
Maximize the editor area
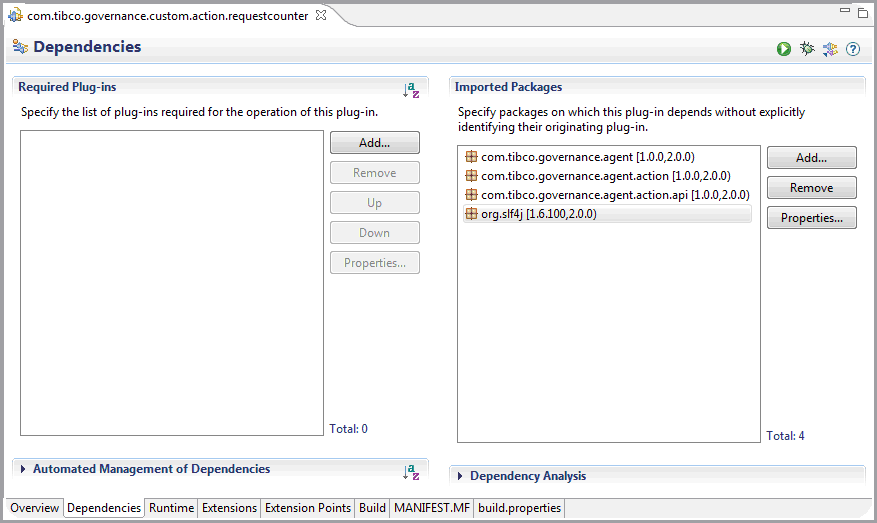click(863, 12)
